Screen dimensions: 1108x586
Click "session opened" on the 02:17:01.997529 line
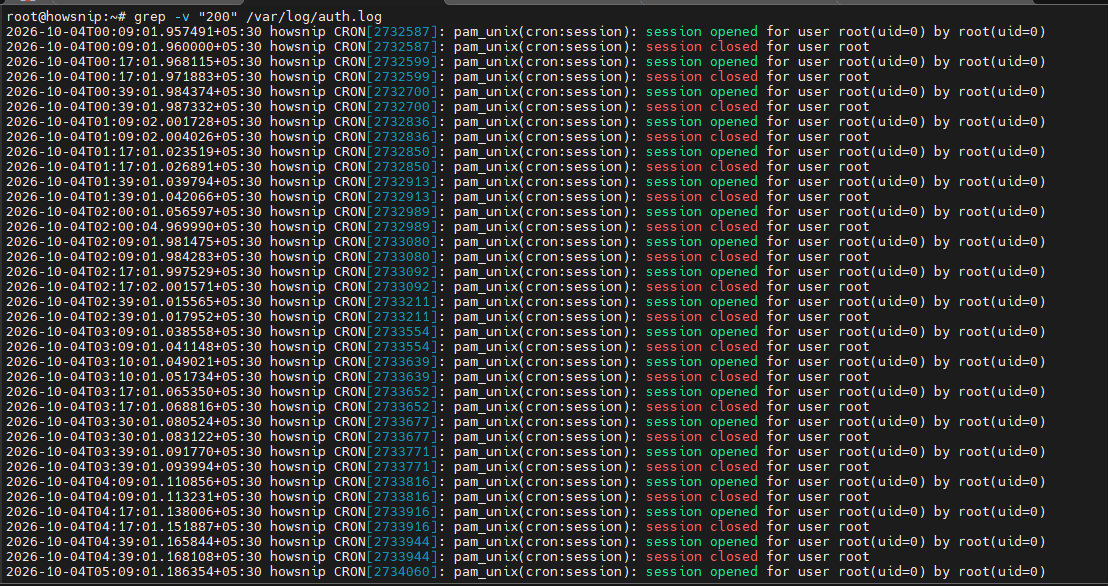702,272
